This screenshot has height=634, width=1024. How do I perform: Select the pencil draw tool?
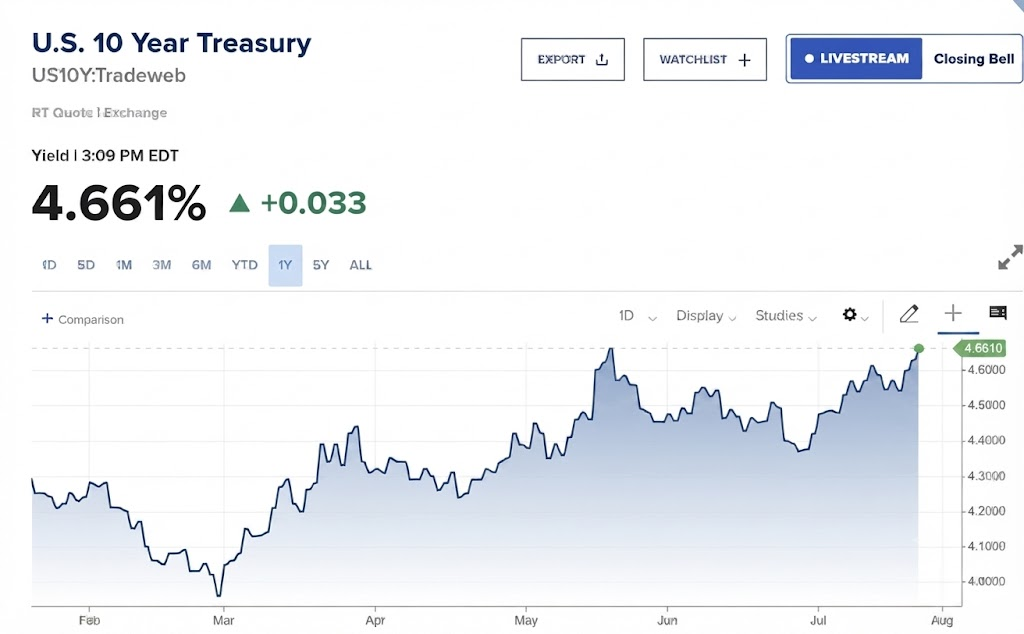[x=908, y=314]
